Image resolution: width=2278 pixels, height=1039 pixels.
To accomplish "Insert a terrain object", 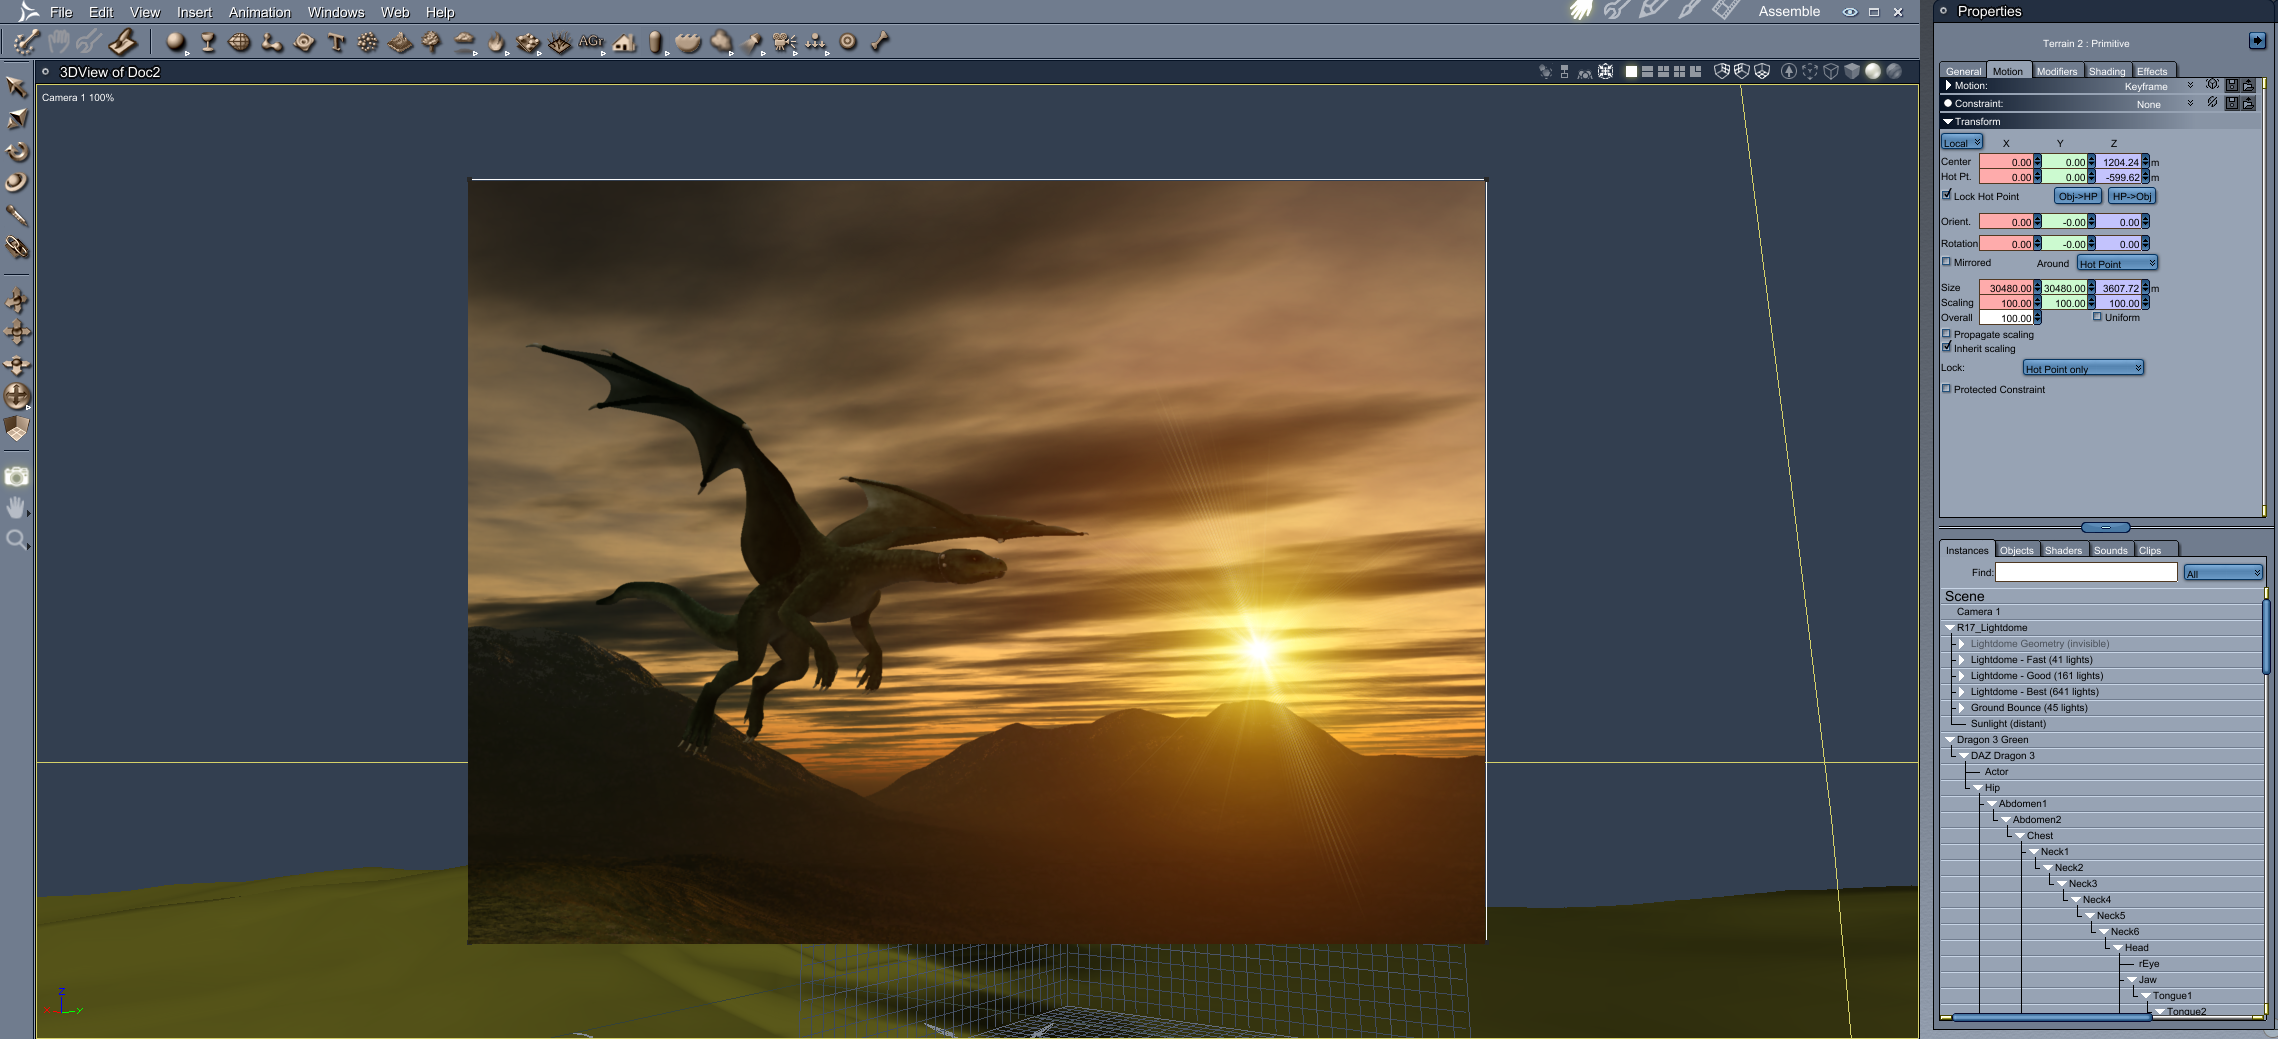I will pyautogui.click(x=400, y=42).
